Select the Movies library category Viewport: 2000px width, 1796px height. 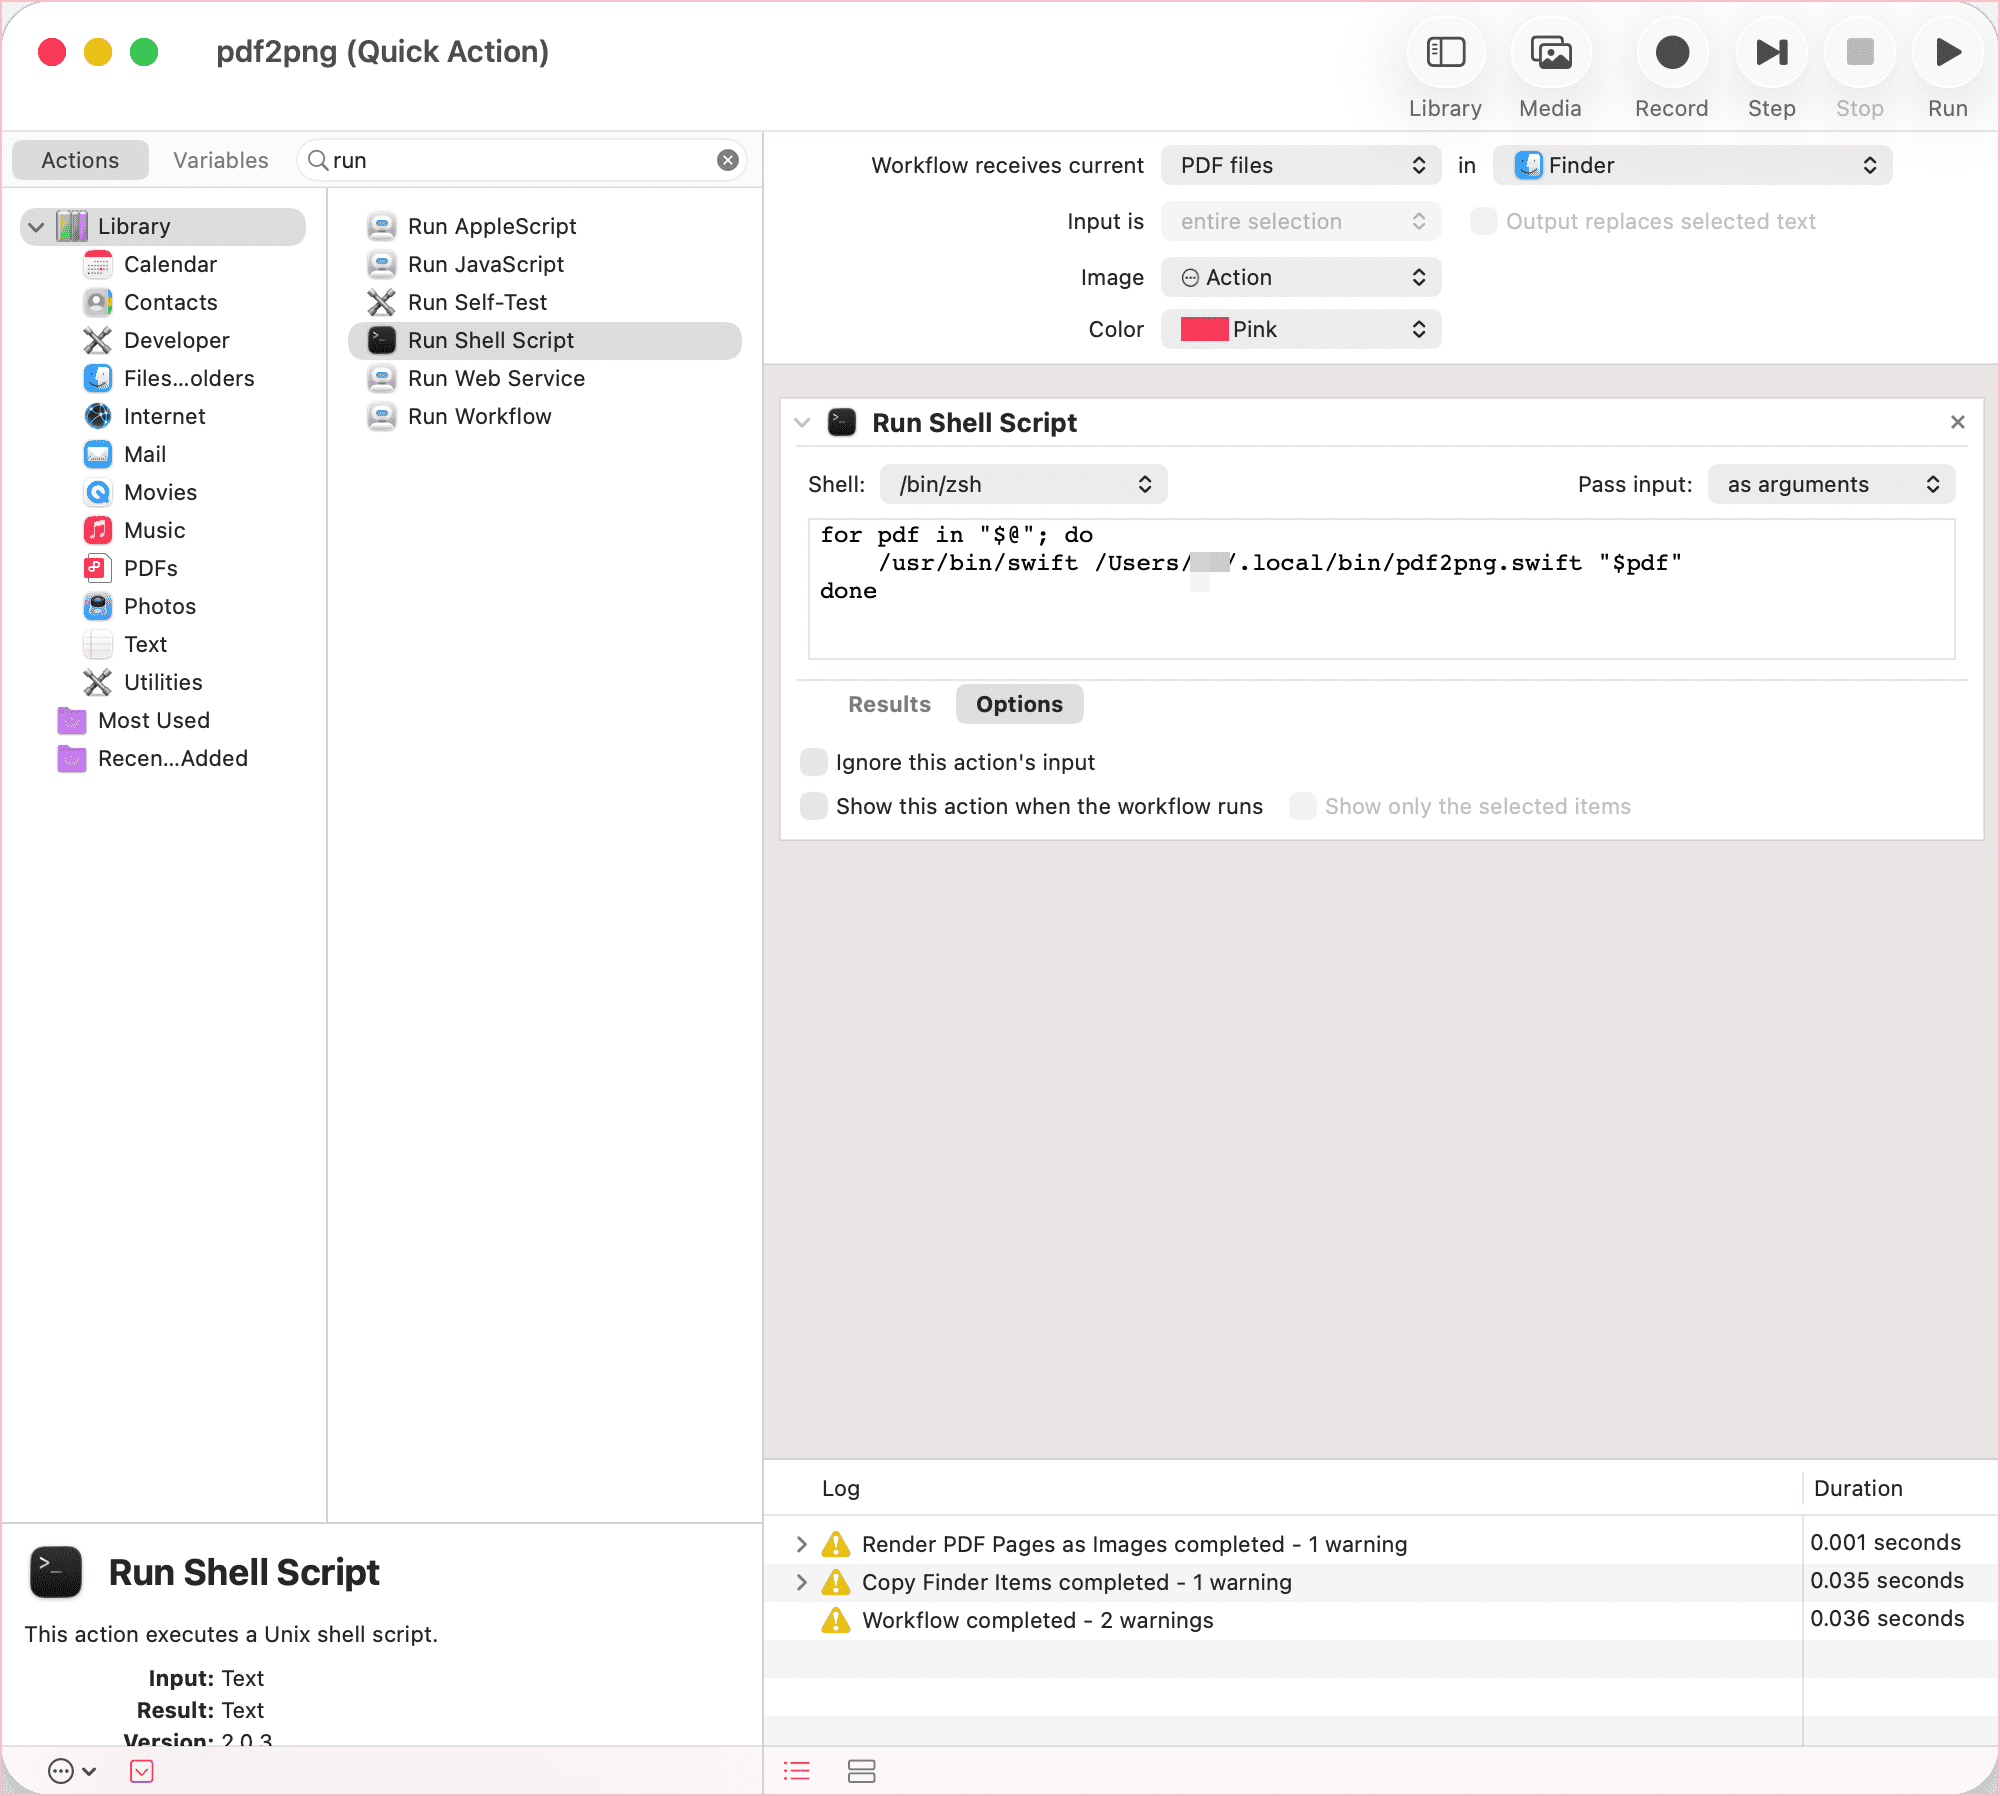click(160, 492)
